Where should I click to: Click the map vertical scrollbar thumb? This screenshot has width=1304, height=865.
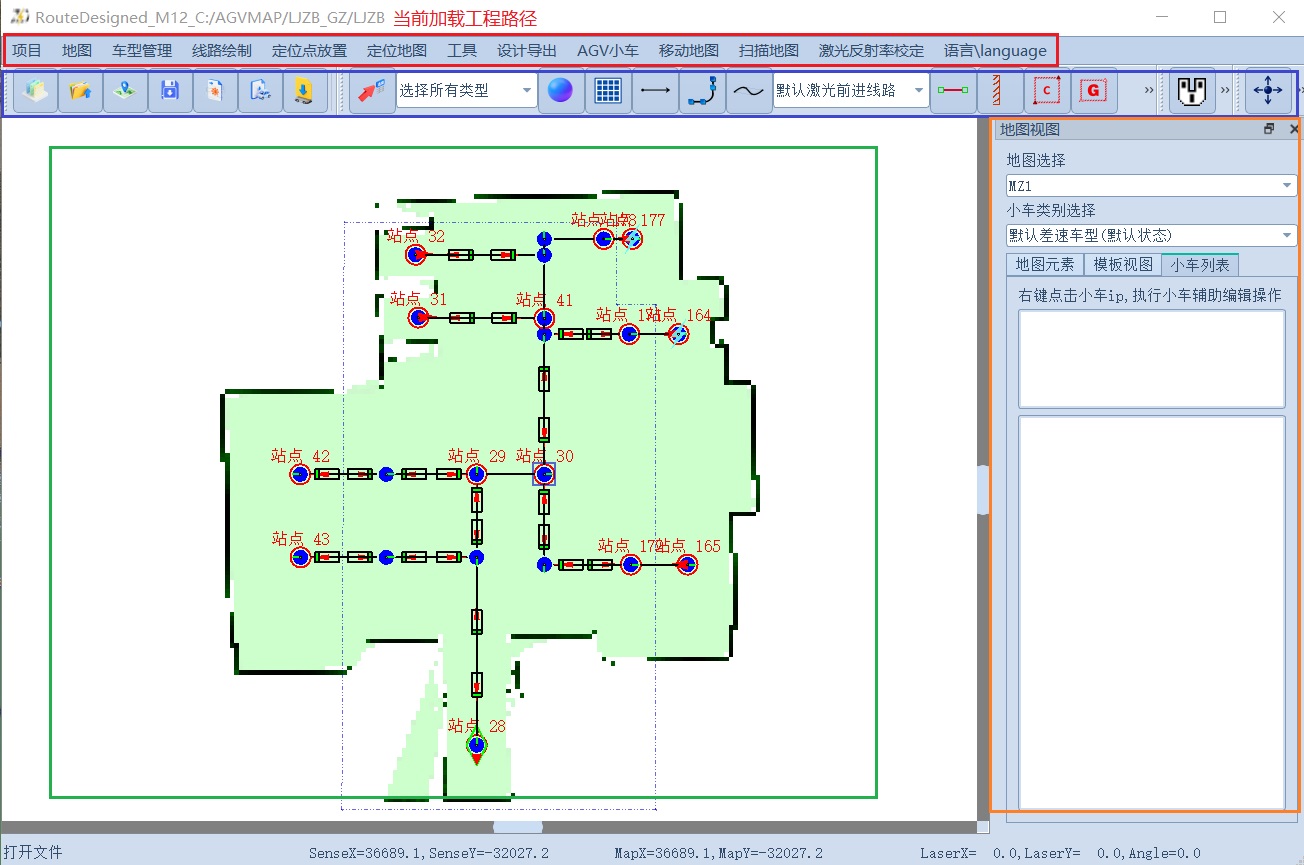[x=982, y=490]
